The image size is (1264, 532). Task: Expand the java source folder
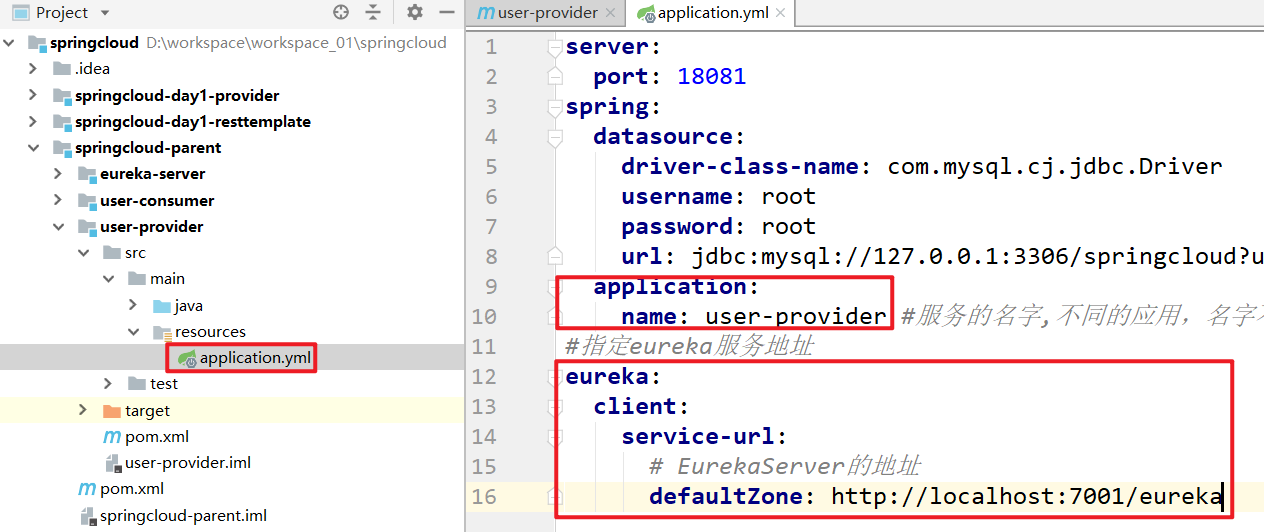tap(133, 305)
